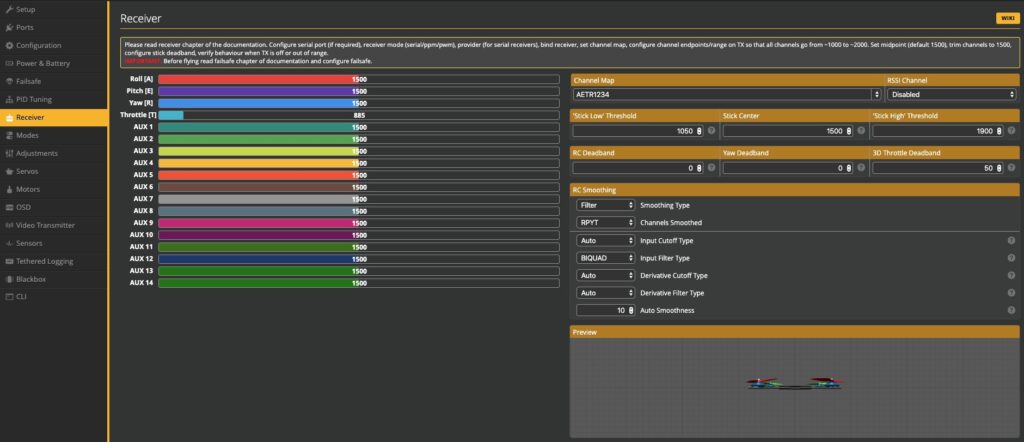Screen dimensions: 1024x442
Task: Click the Motors icon in sidebar
Action: pyautogui.click(x=9, y=189)
